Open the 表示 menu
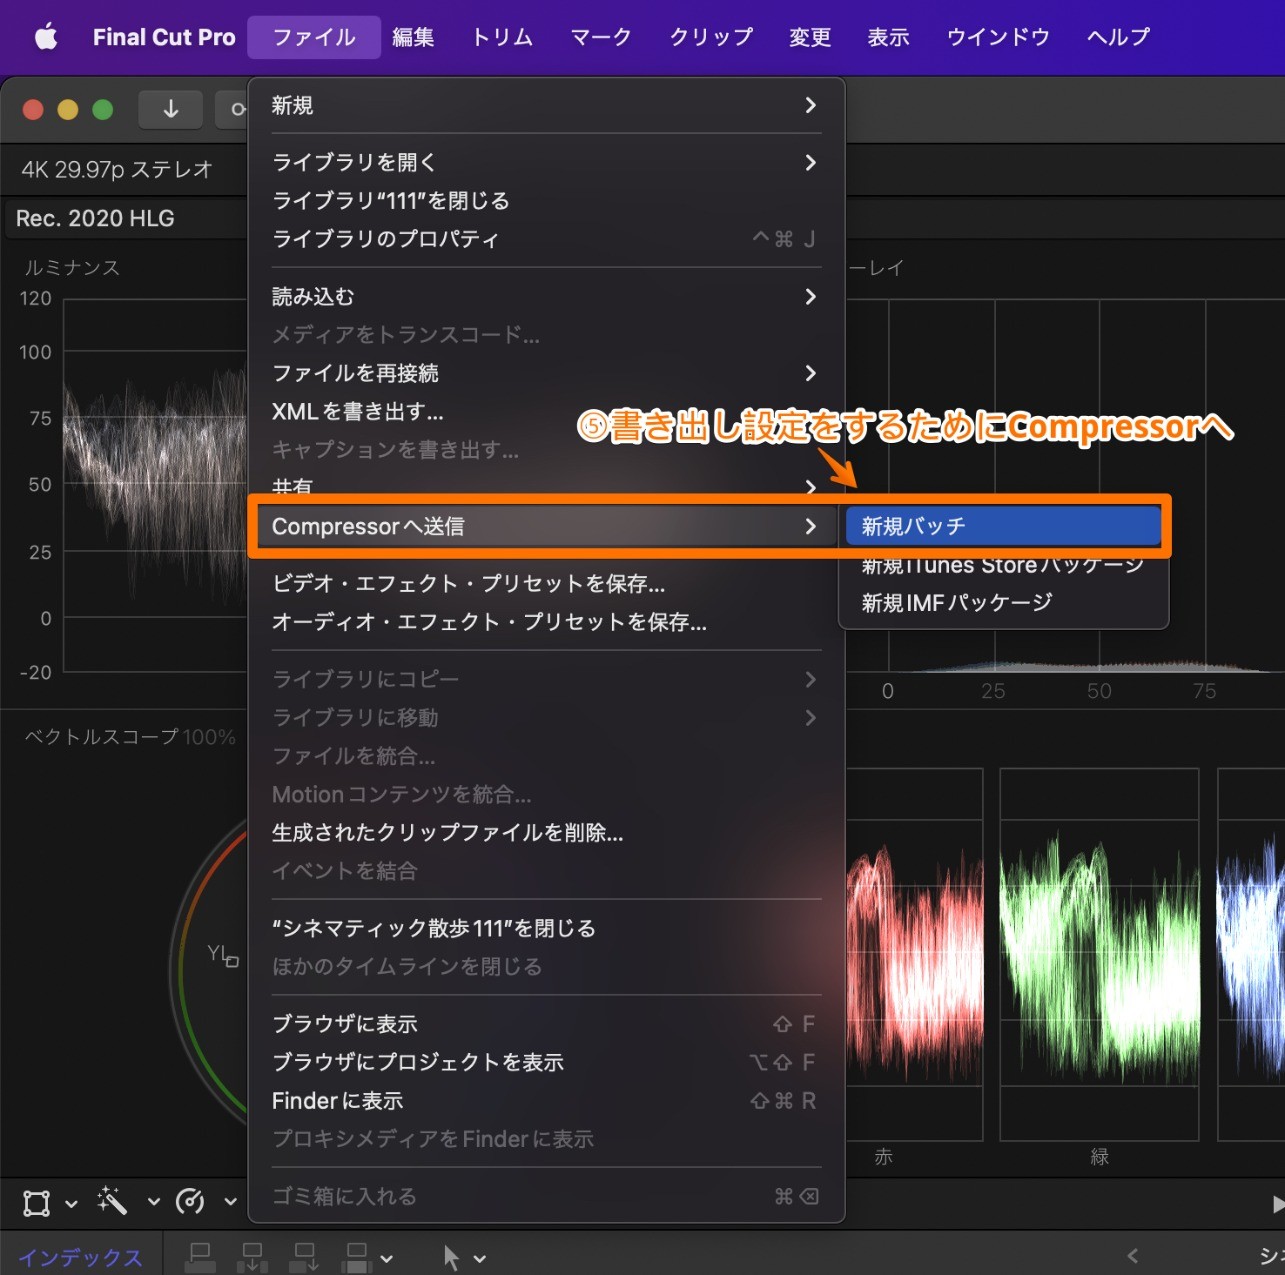This screenshot has height=1275, width=1285. coord(888,38)
